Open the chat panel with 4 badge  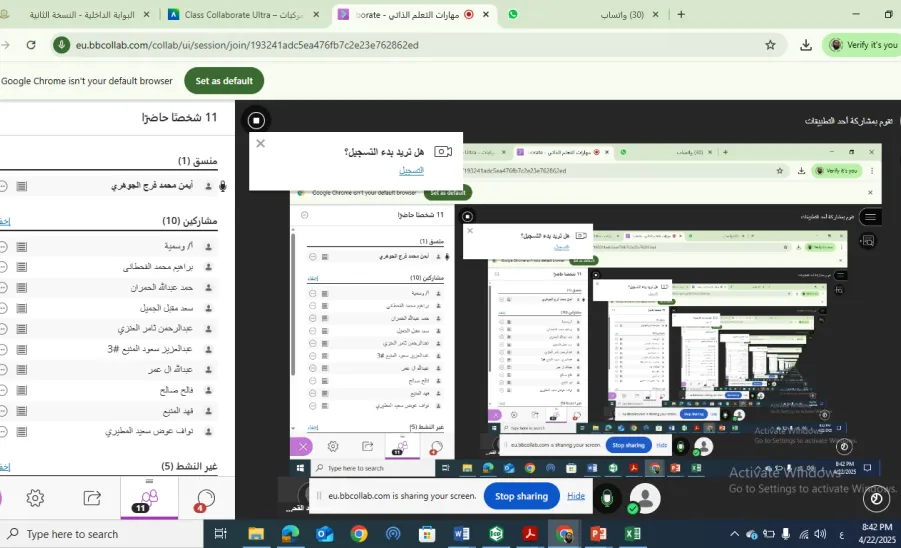point(205,499)
